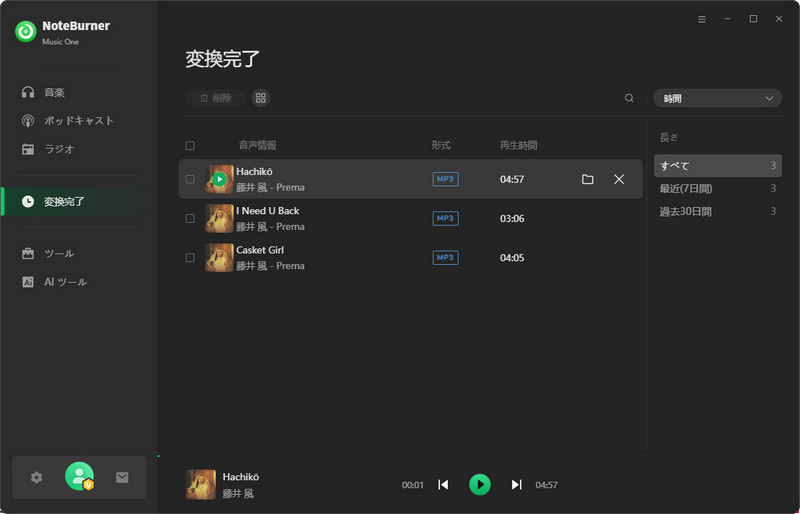Open the hamburger menu in title bar

(702, 19)
